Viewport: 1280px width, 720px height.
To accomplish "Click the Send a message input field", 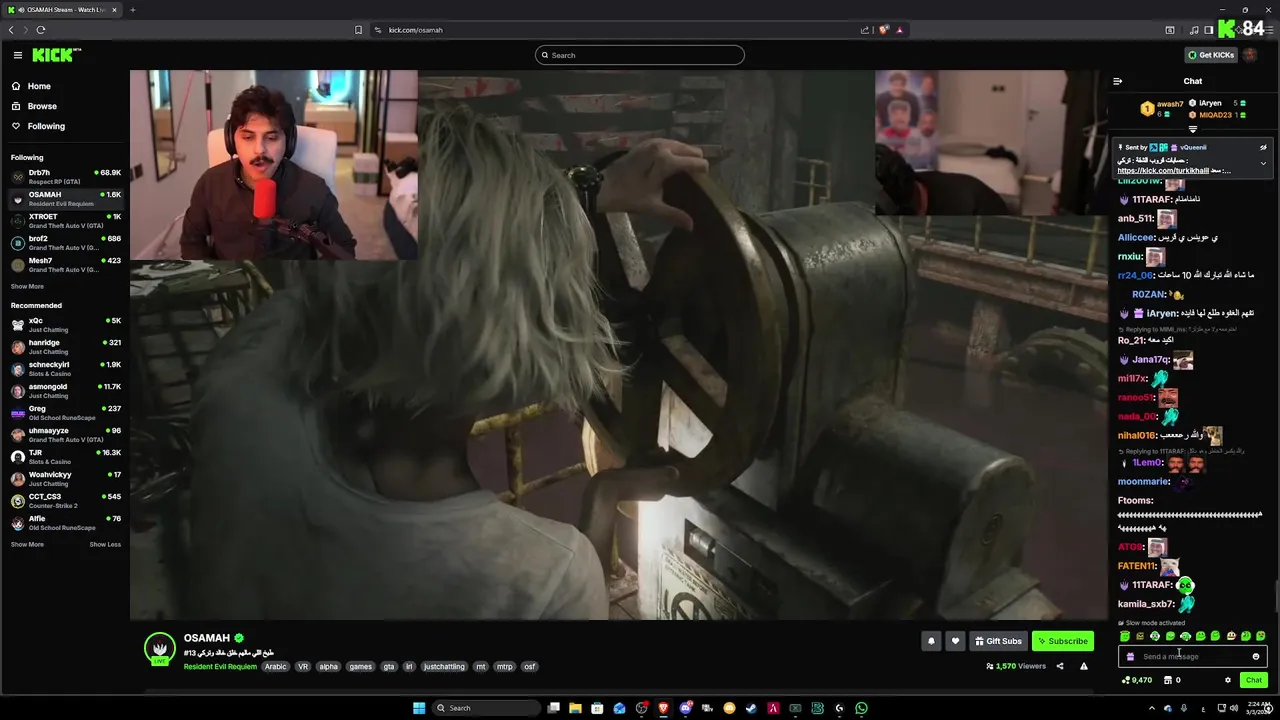I will point(1192,657).
